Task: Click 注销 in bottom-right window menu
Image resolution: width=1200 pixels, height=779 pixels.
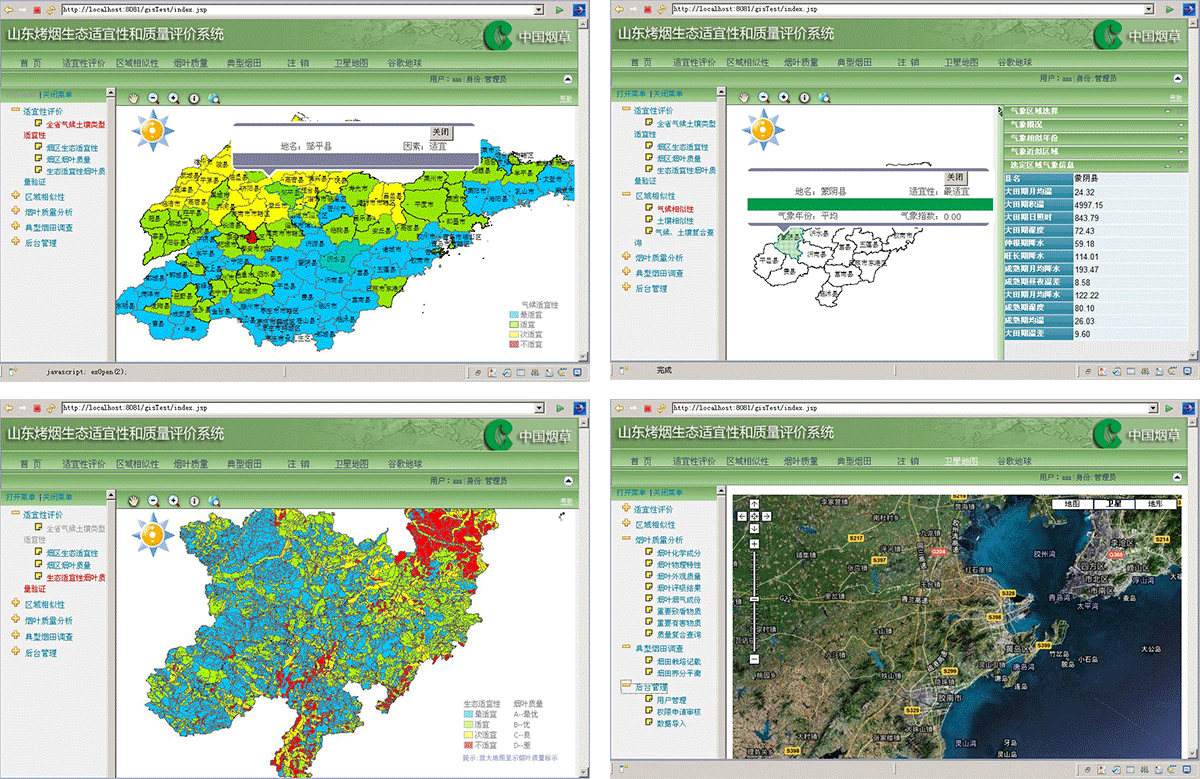Action: pos(909,461)
